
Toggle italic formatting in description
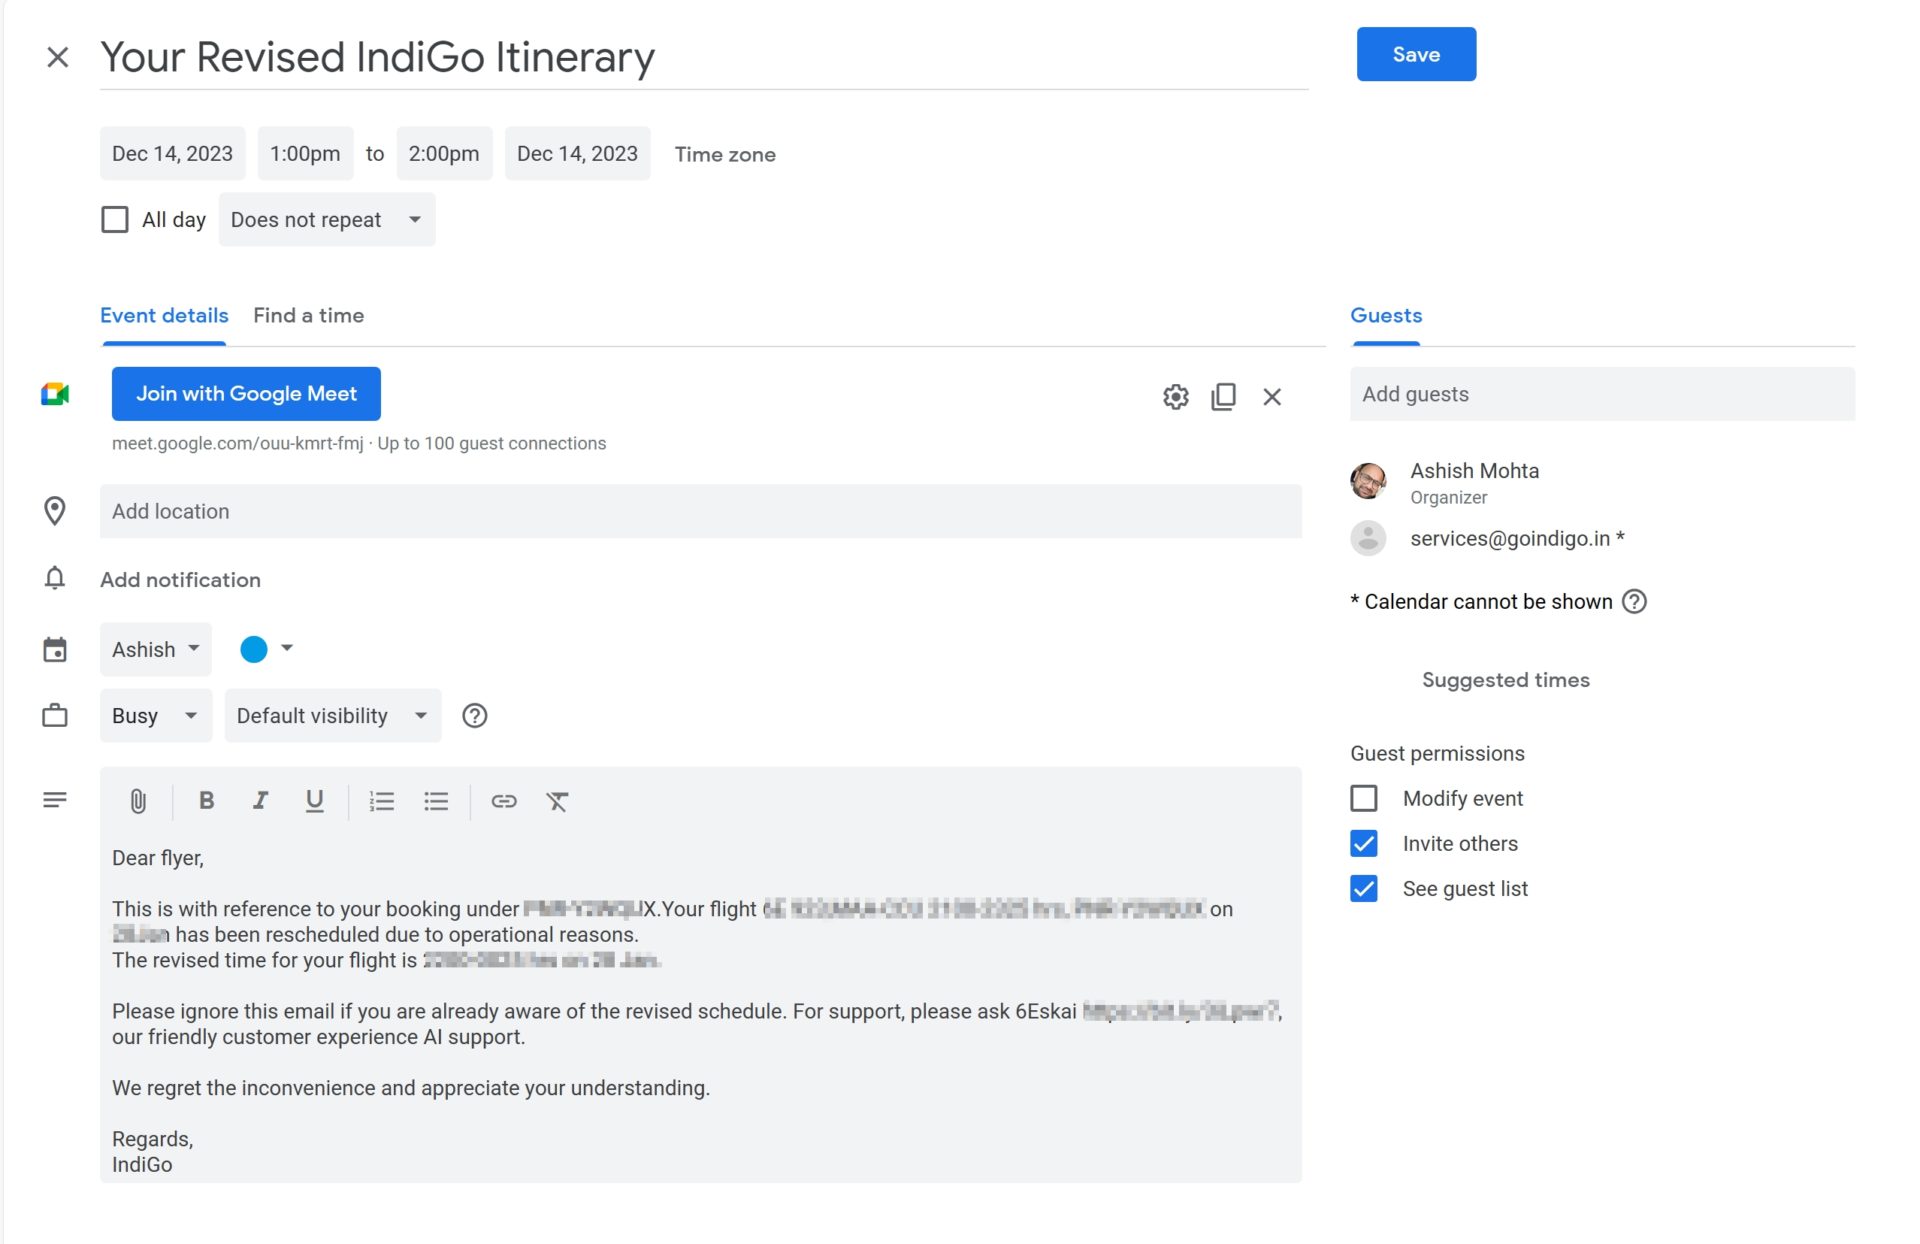pyautogui.click(x=260, y=800)
